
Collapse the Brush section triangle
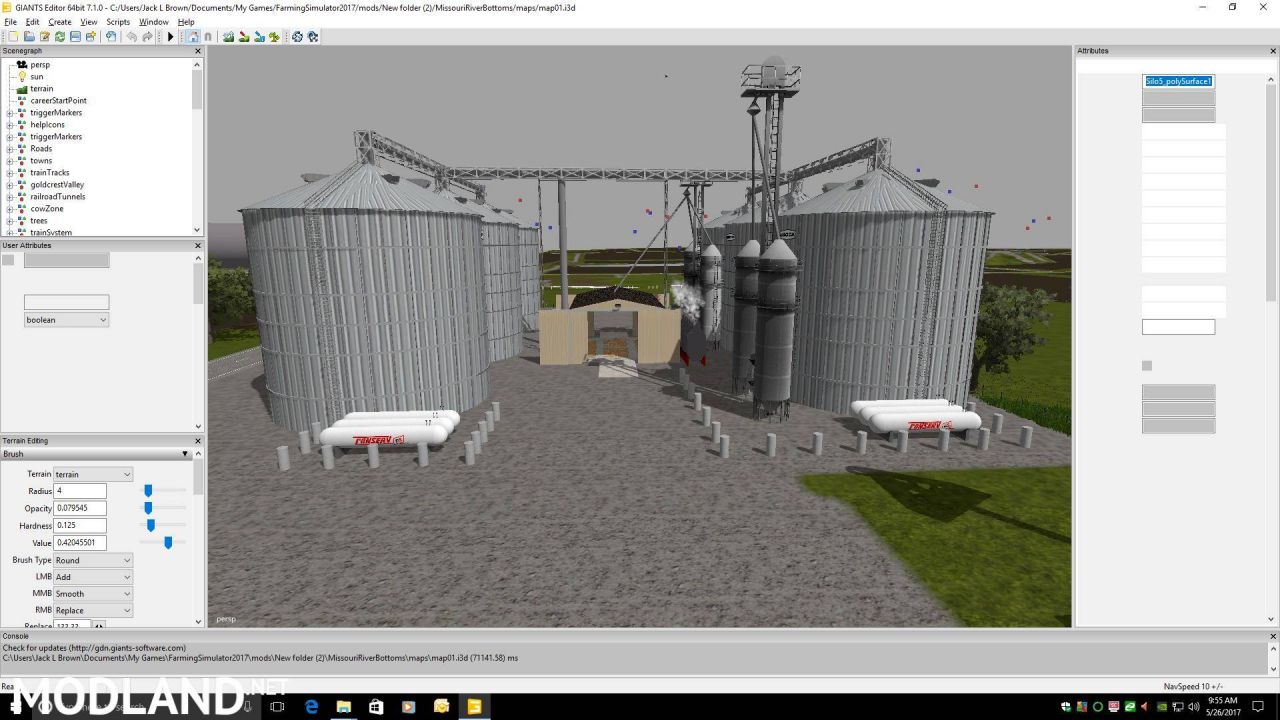[x=185, y=454]
